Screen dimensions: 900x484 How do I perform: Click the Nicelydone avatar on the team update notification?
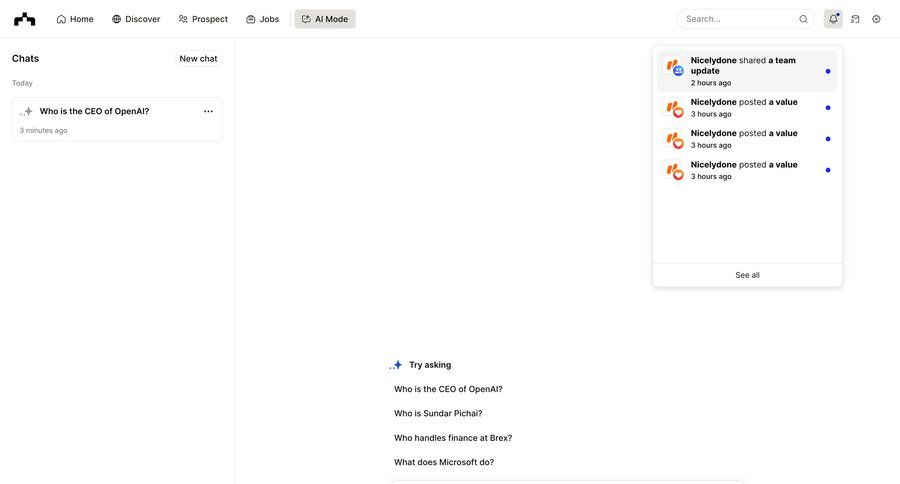pyautogui.click(x=674, y=67)
